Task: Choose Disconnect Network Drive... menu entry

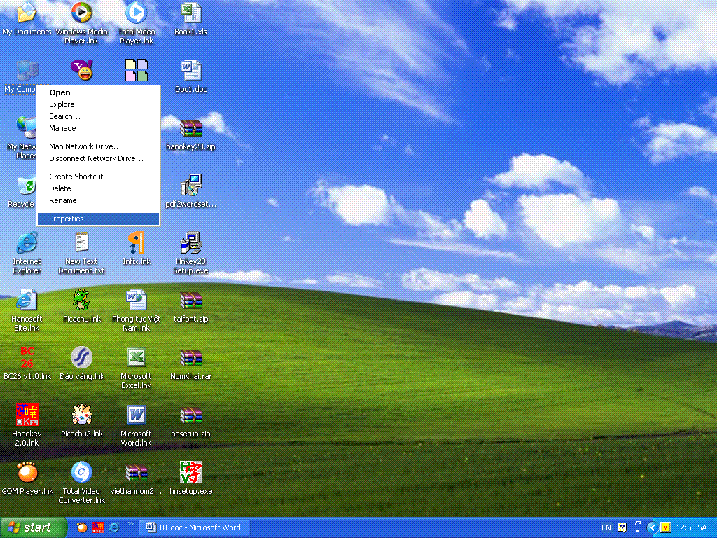Action: click(x=98, y=158)
